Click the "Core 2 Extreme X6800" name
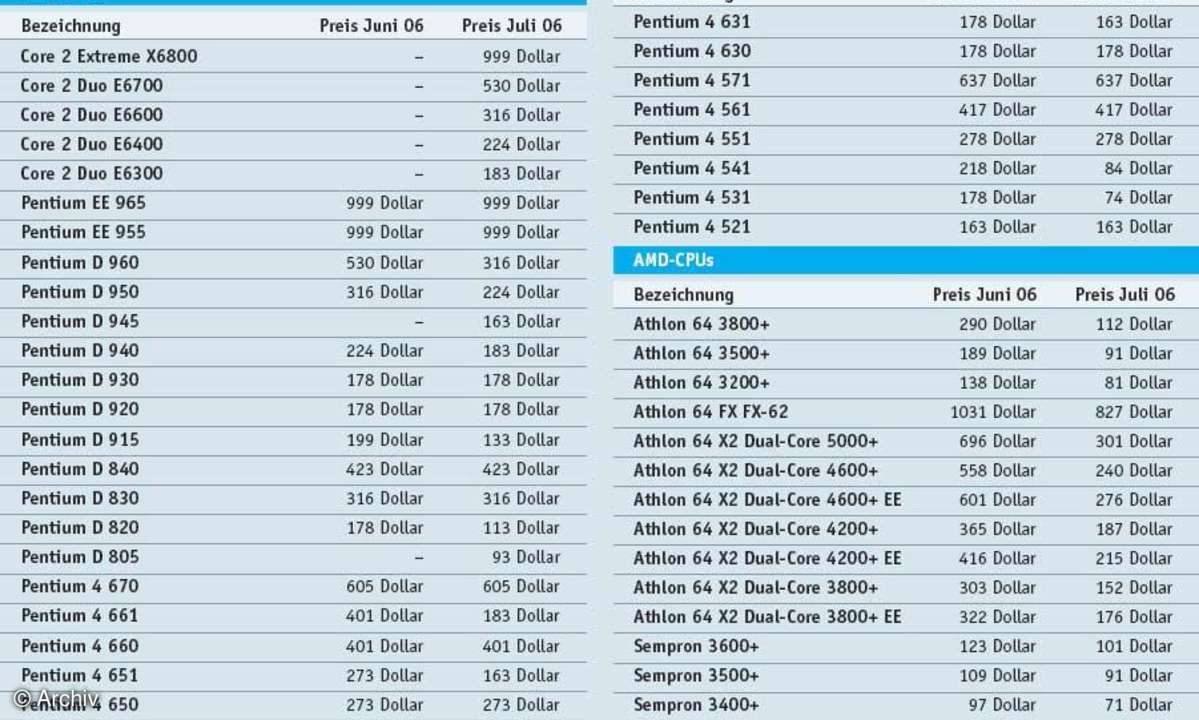The width and height of the screenshot is (1199, 720). tap(109, 56)
